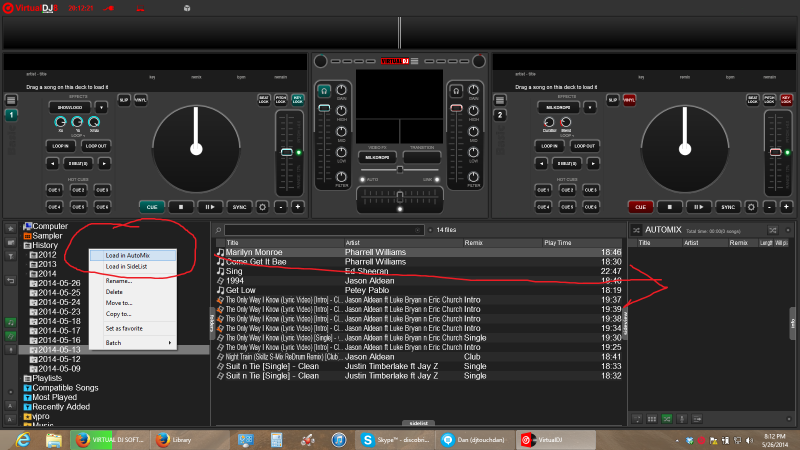This screenshot has width=800, height=450.
Task: Open Skype from the taskbar
Action: [396, 440]
